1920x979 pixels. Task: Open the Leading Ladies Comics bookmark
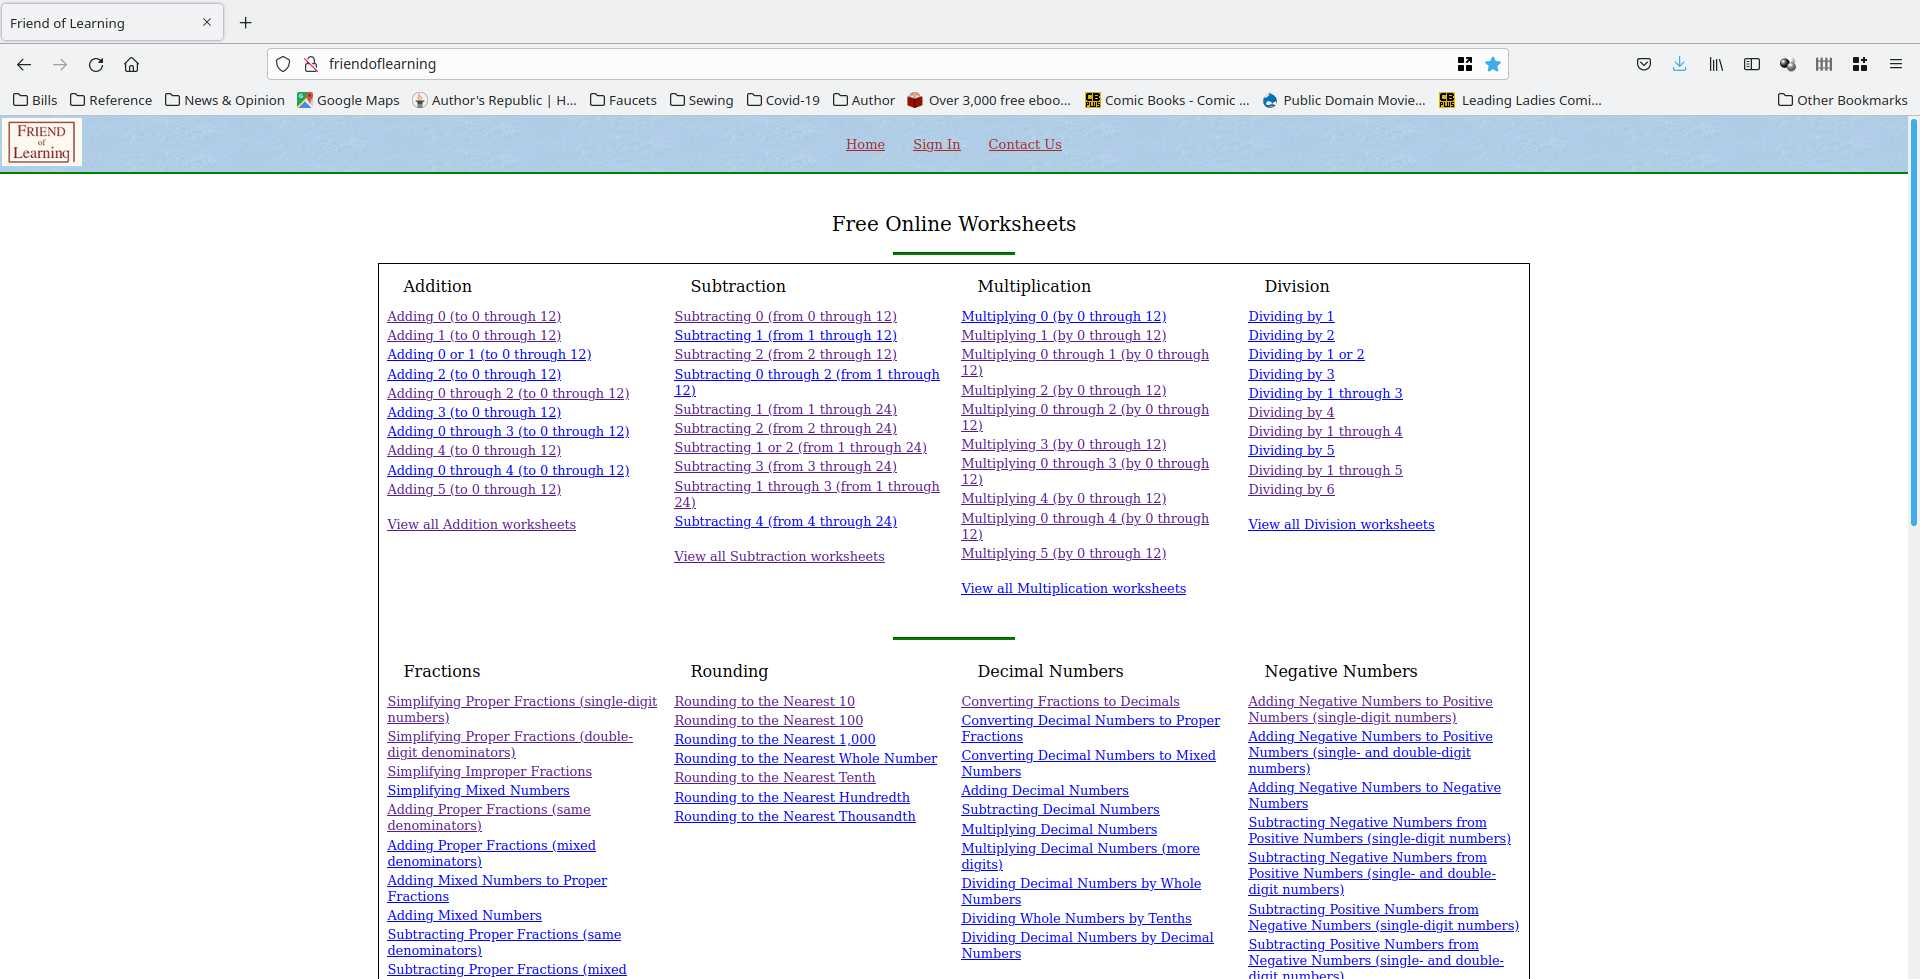coord(1520,100)
